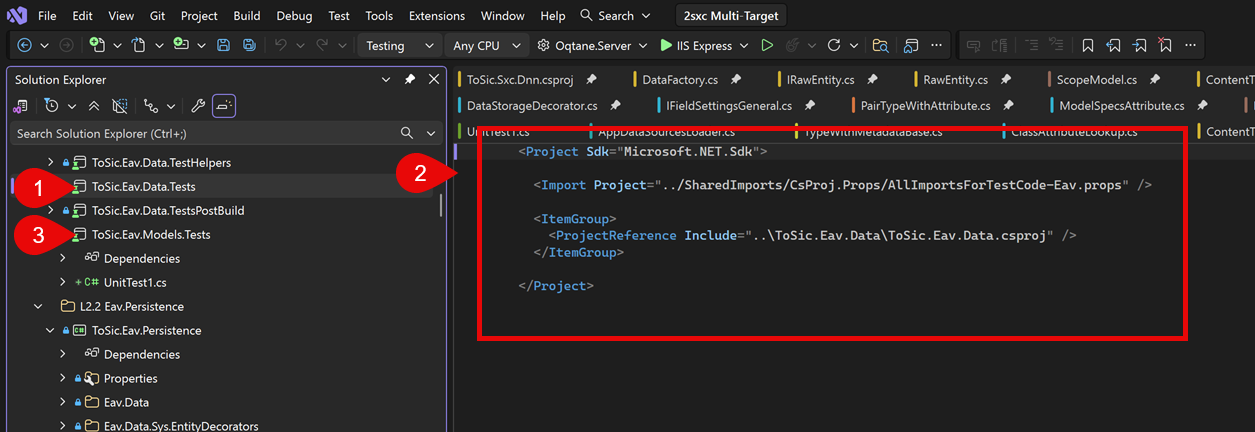Click Show All Files icon
1255x432 pixels.
click(x=120, y=105)
